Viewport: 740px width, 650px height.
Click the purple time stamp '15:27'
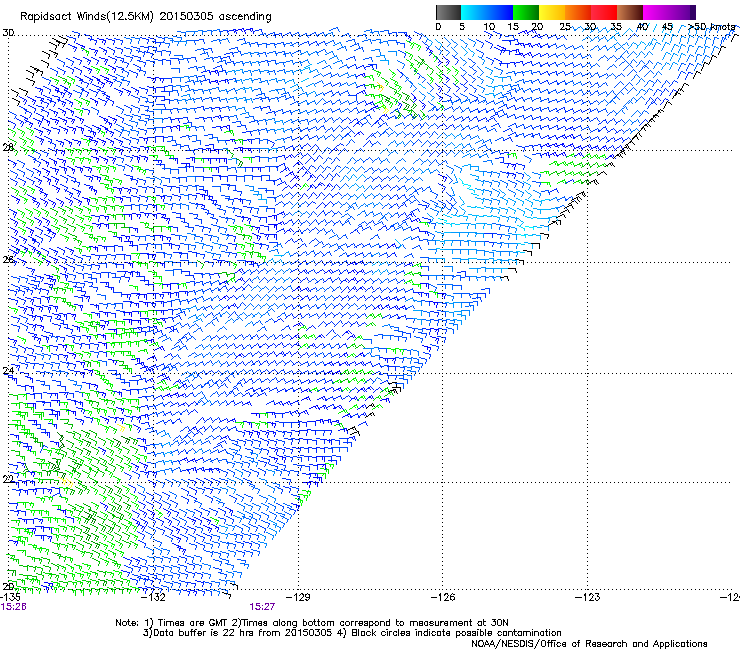(262, 607)
